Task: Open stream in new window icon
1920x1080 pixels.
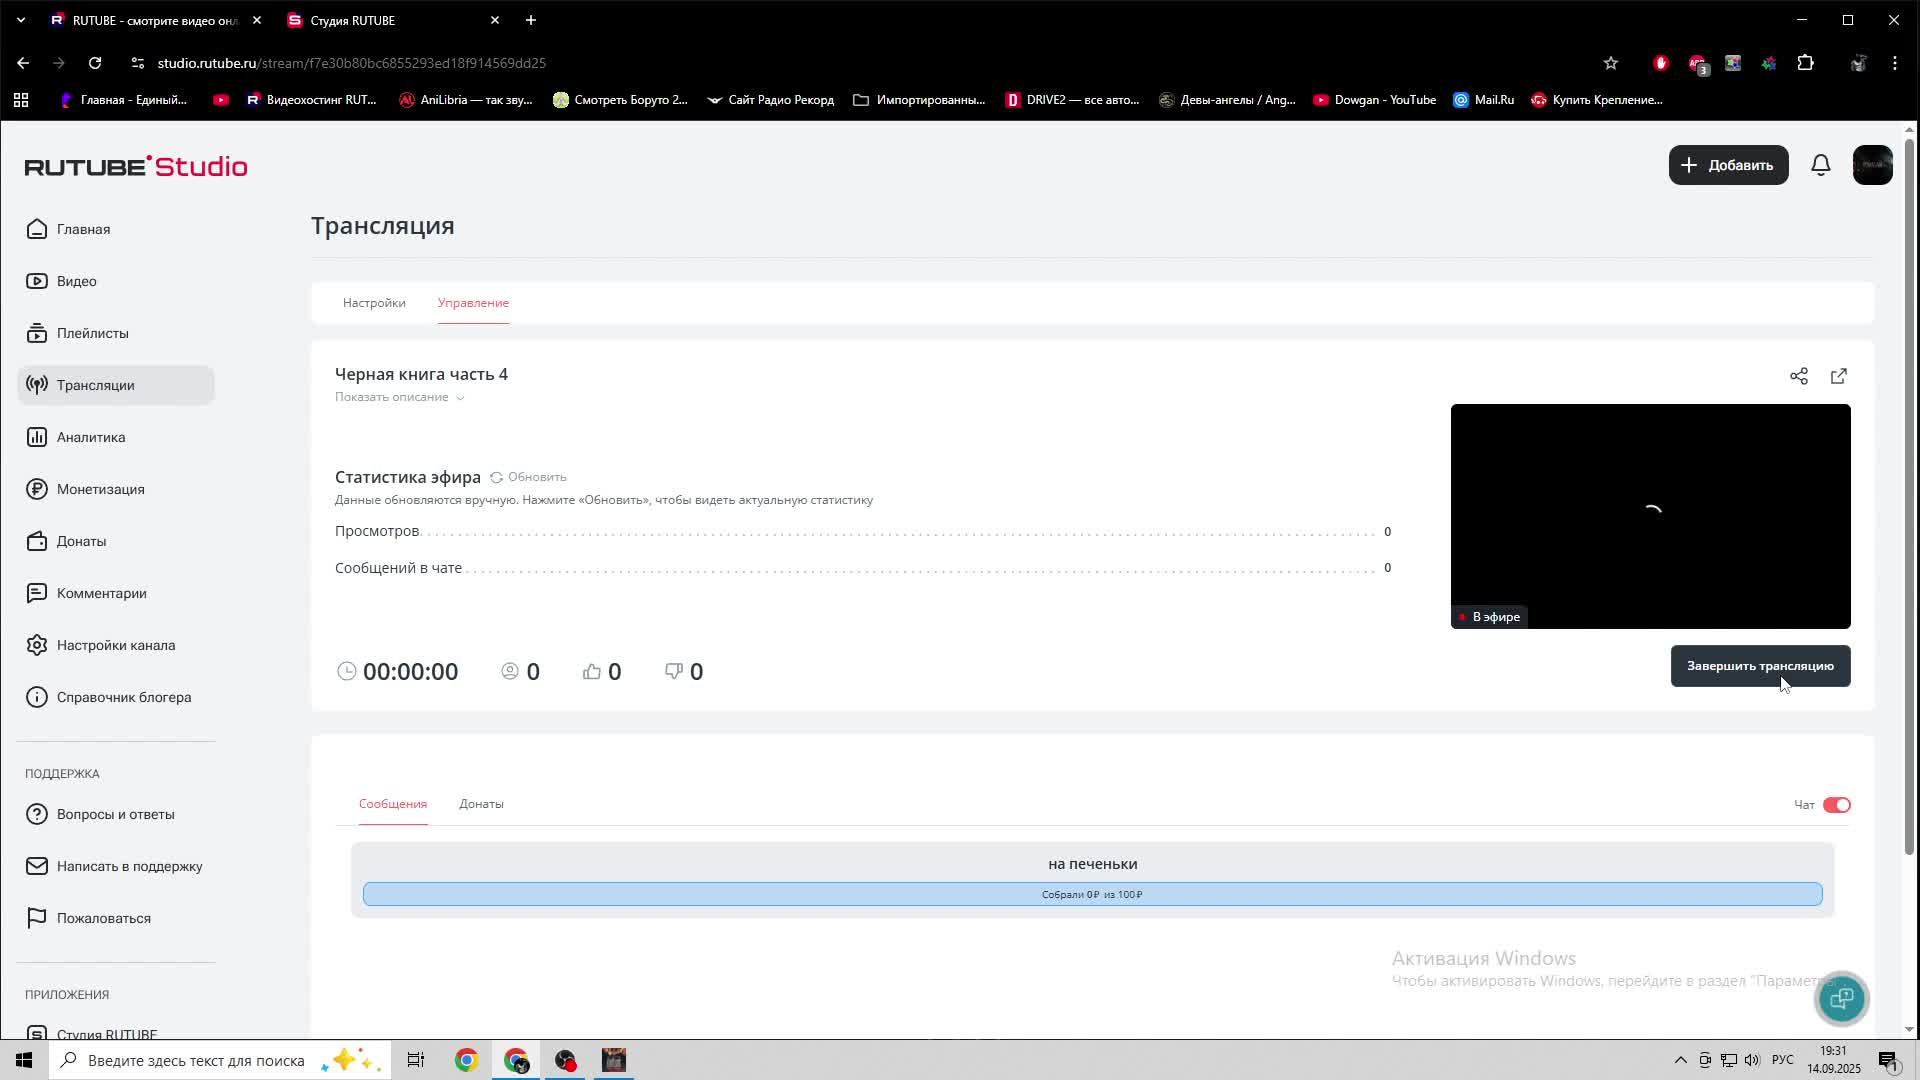Action: [1838, 376]
